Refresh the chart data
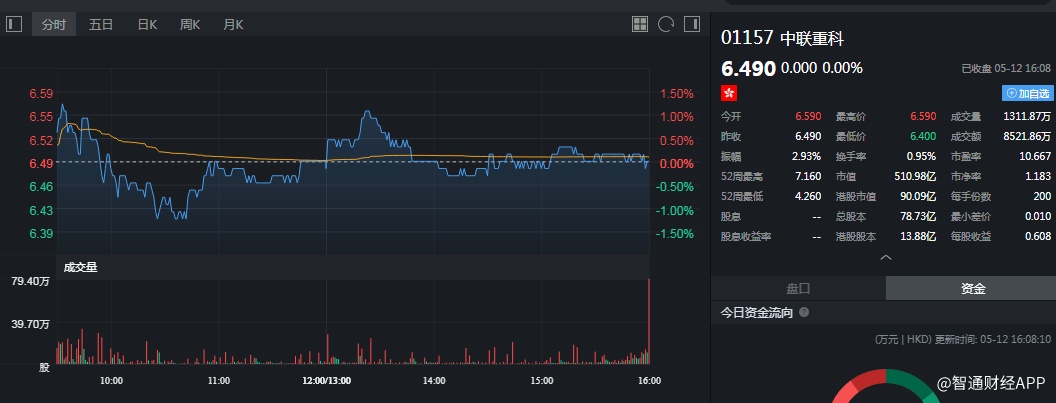This screenshot has width=1056, height=403. point(666,24)
